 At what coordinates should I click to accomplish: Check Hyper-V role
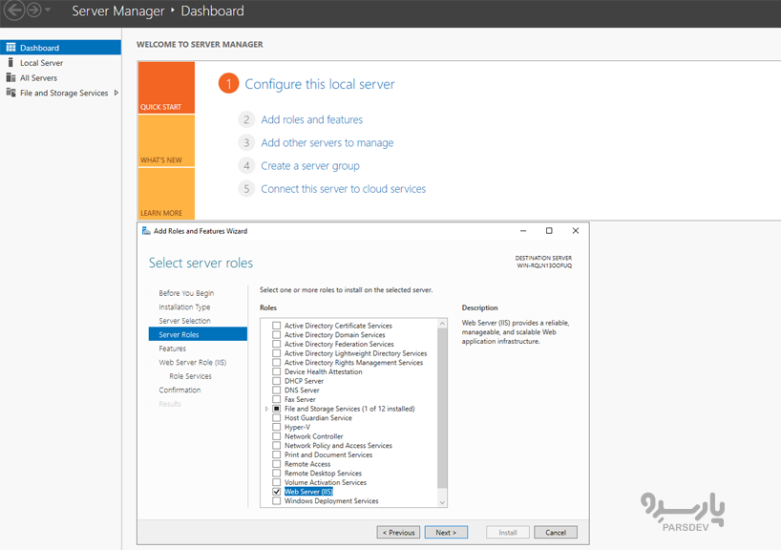click(276, 427)
